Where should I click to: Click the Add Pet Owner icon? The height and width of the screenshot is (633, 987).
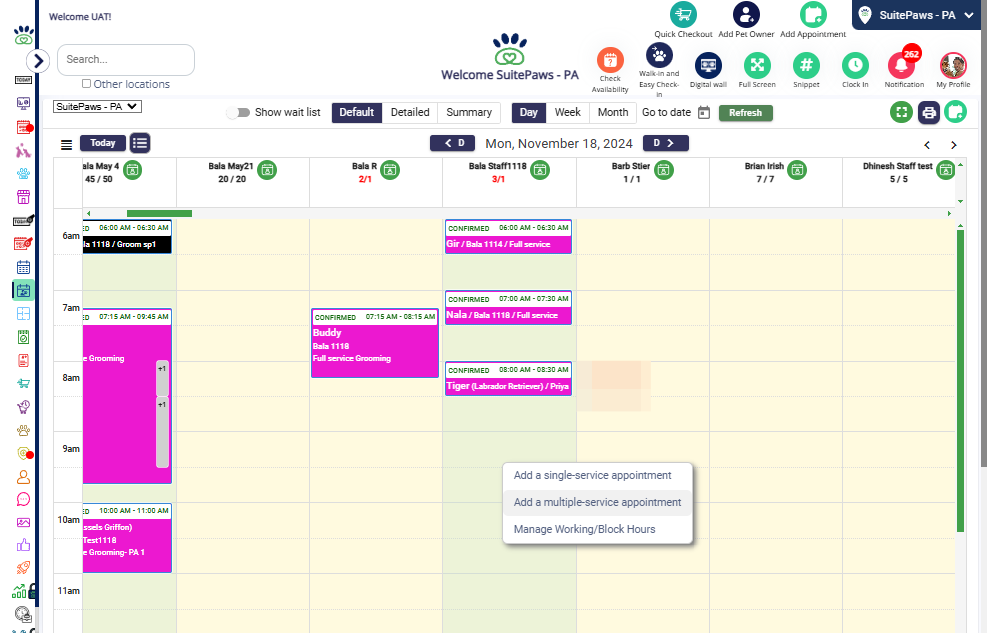click(746, 14)
